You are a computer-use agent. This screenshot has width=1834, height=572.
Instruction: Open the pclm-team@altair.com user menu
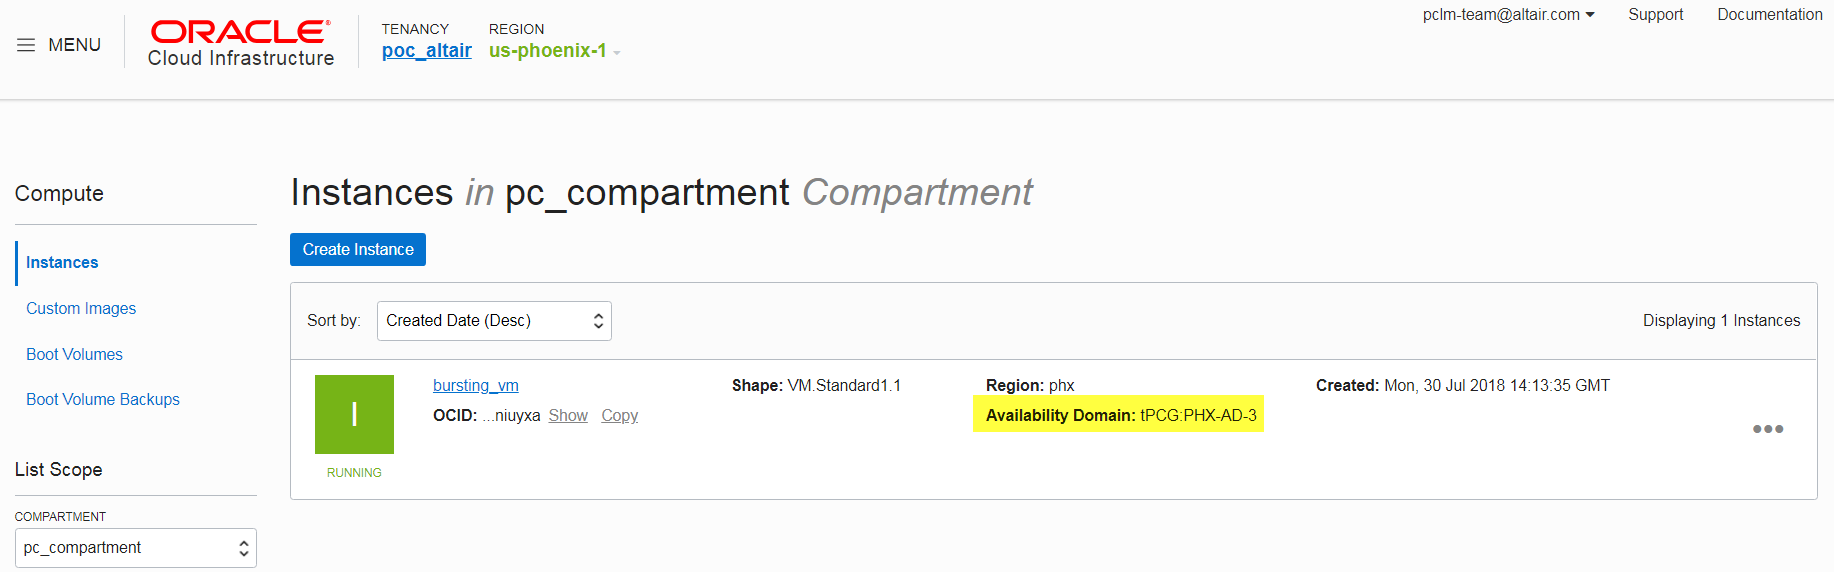tap(1508, 15)
